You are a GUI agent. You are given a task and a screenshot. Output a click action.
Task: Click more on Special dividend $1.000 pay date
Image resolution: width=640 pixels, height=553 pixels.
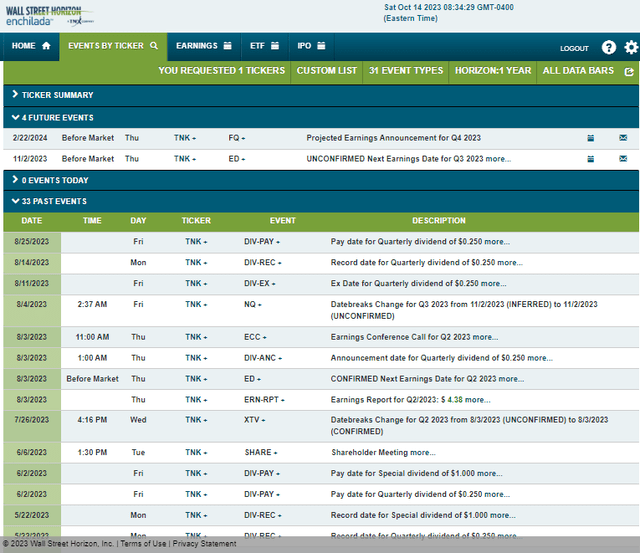coord(490,473)
